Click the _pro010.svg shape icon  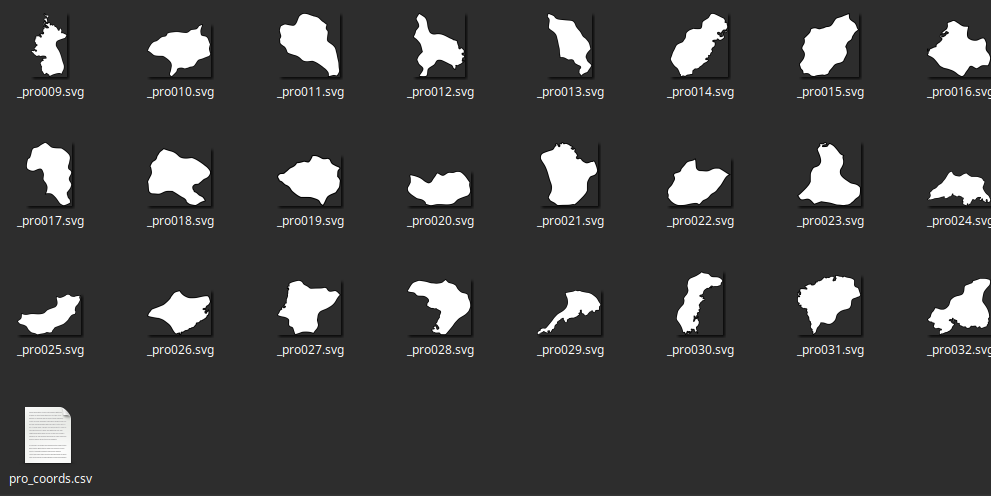[180, 51]
